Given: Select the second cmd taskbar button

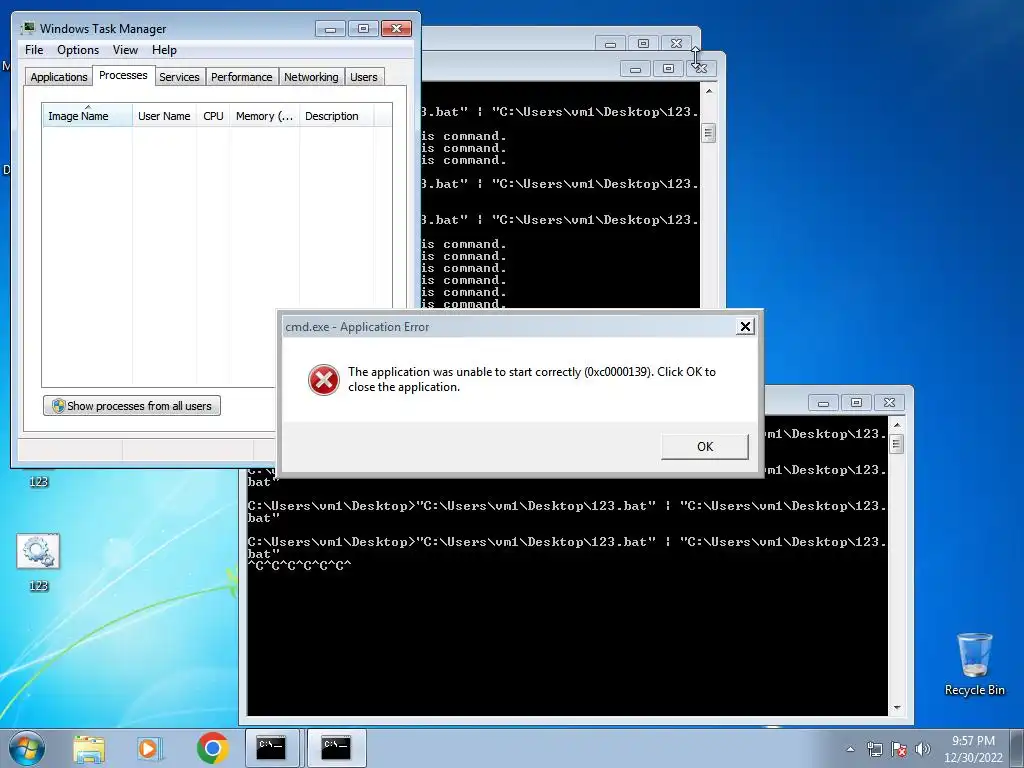Looking at the screenshot, I should pyautogui.click(x=336, y=748).
